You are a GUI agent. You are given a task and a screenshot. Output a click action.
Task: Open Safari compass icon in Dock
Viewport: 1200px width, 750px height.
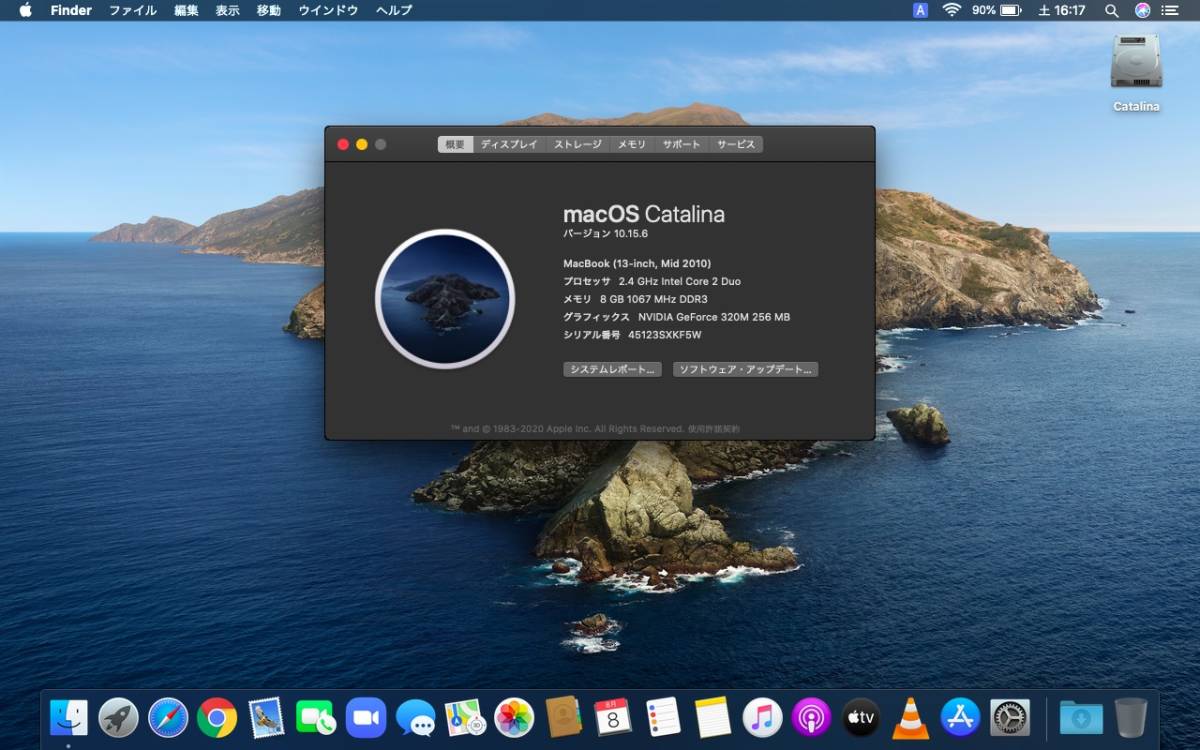point(168,717)
